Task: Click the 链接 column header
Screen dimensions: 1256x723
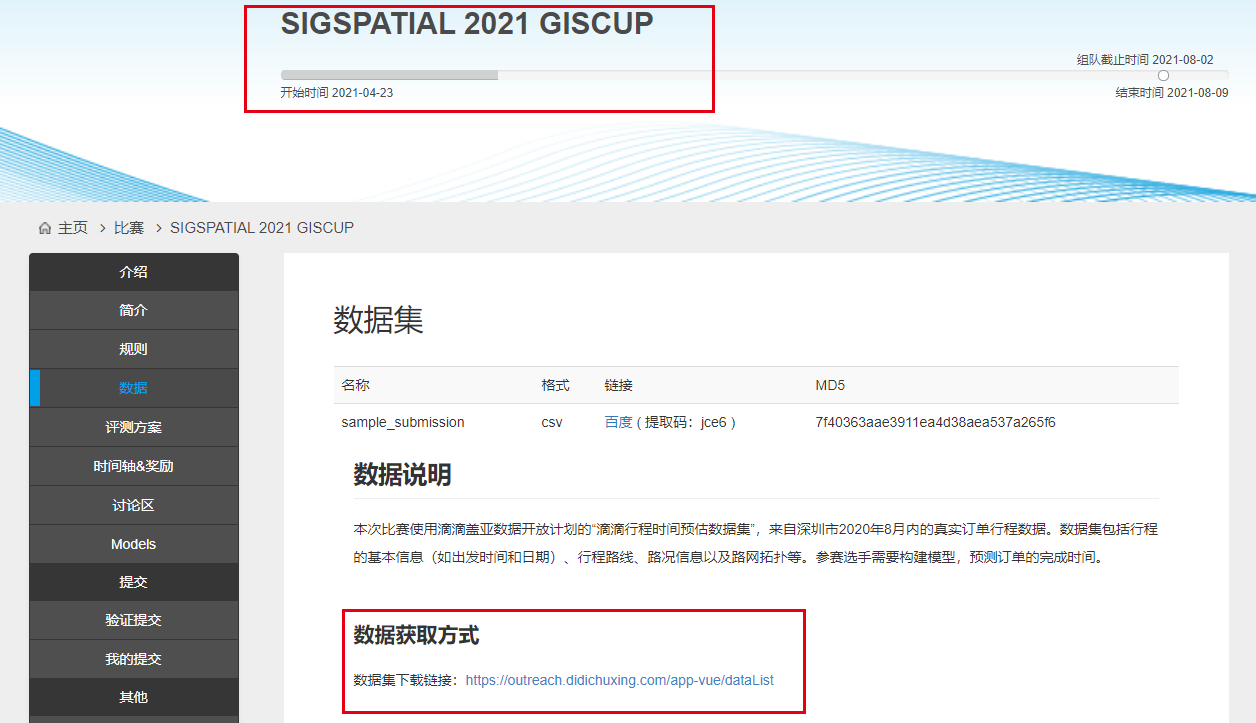Action: (x=618, y=385)
